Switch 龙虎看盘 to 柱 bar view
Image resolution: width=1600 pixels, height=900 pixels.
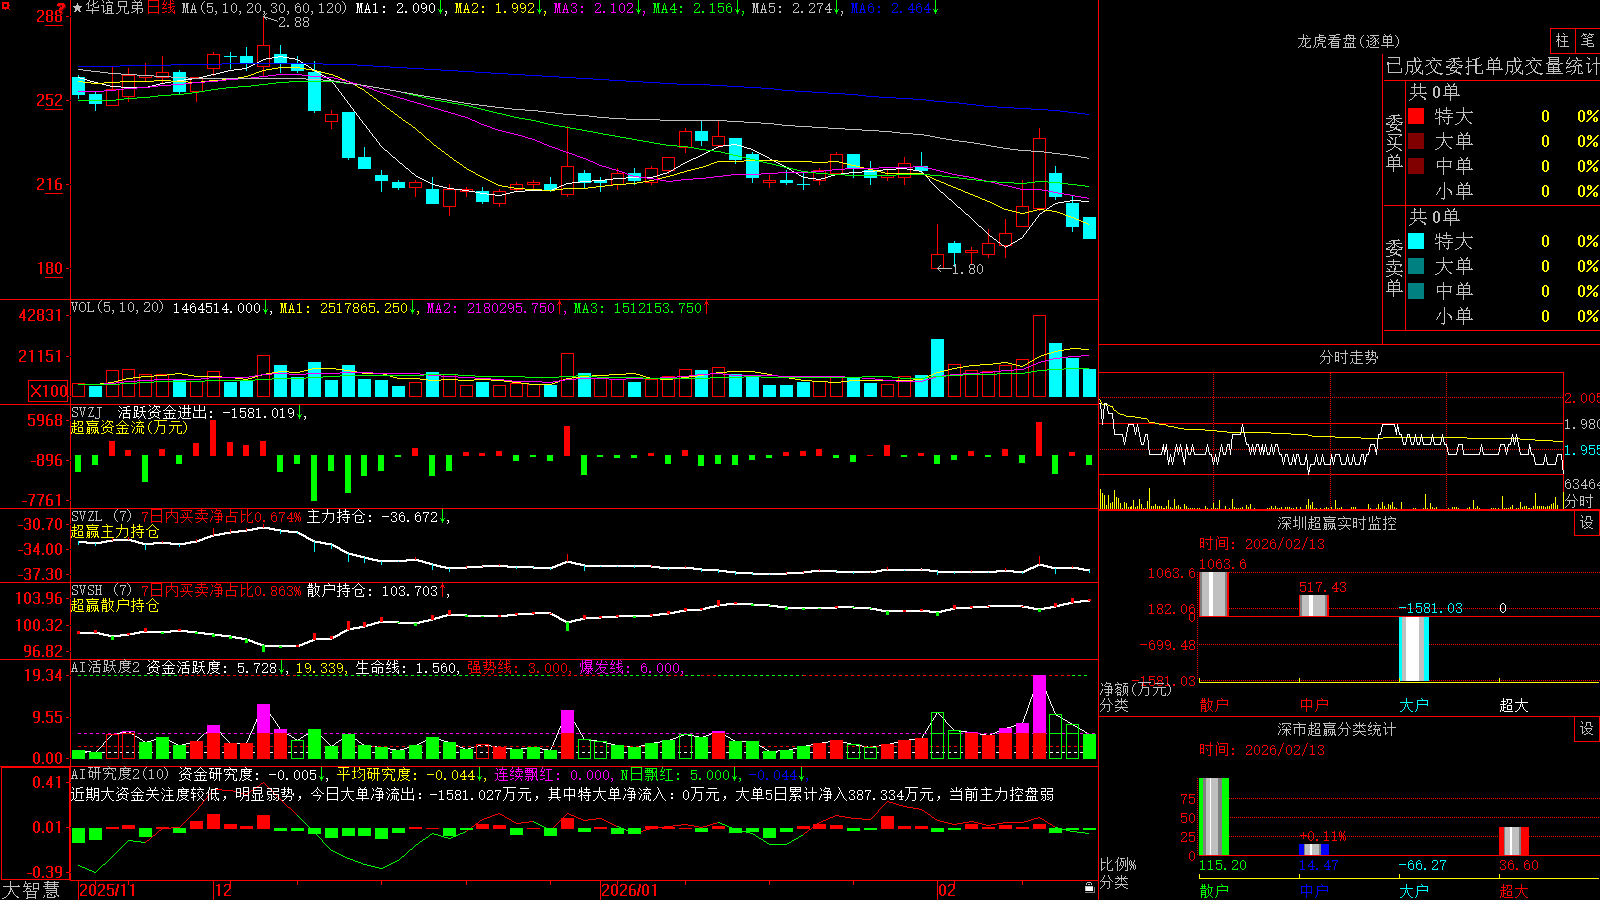click(x=1562, y=40)
